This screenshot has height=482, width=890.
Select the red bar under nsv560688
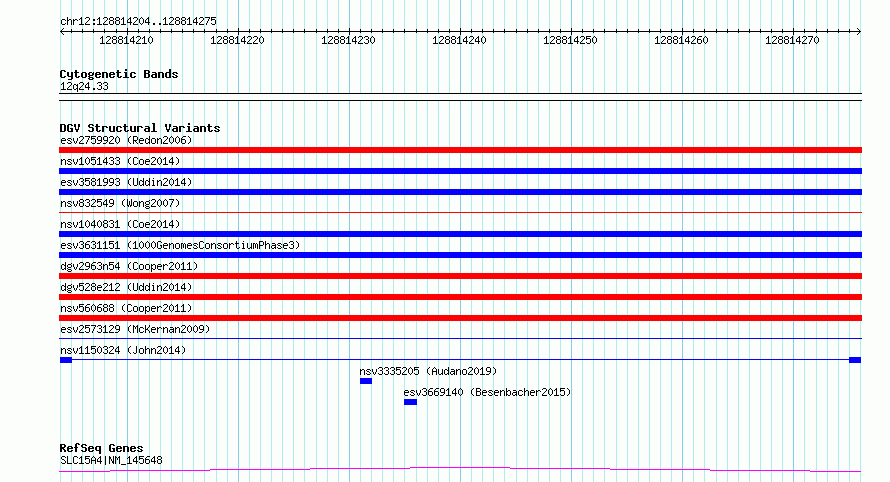(460, 318)
